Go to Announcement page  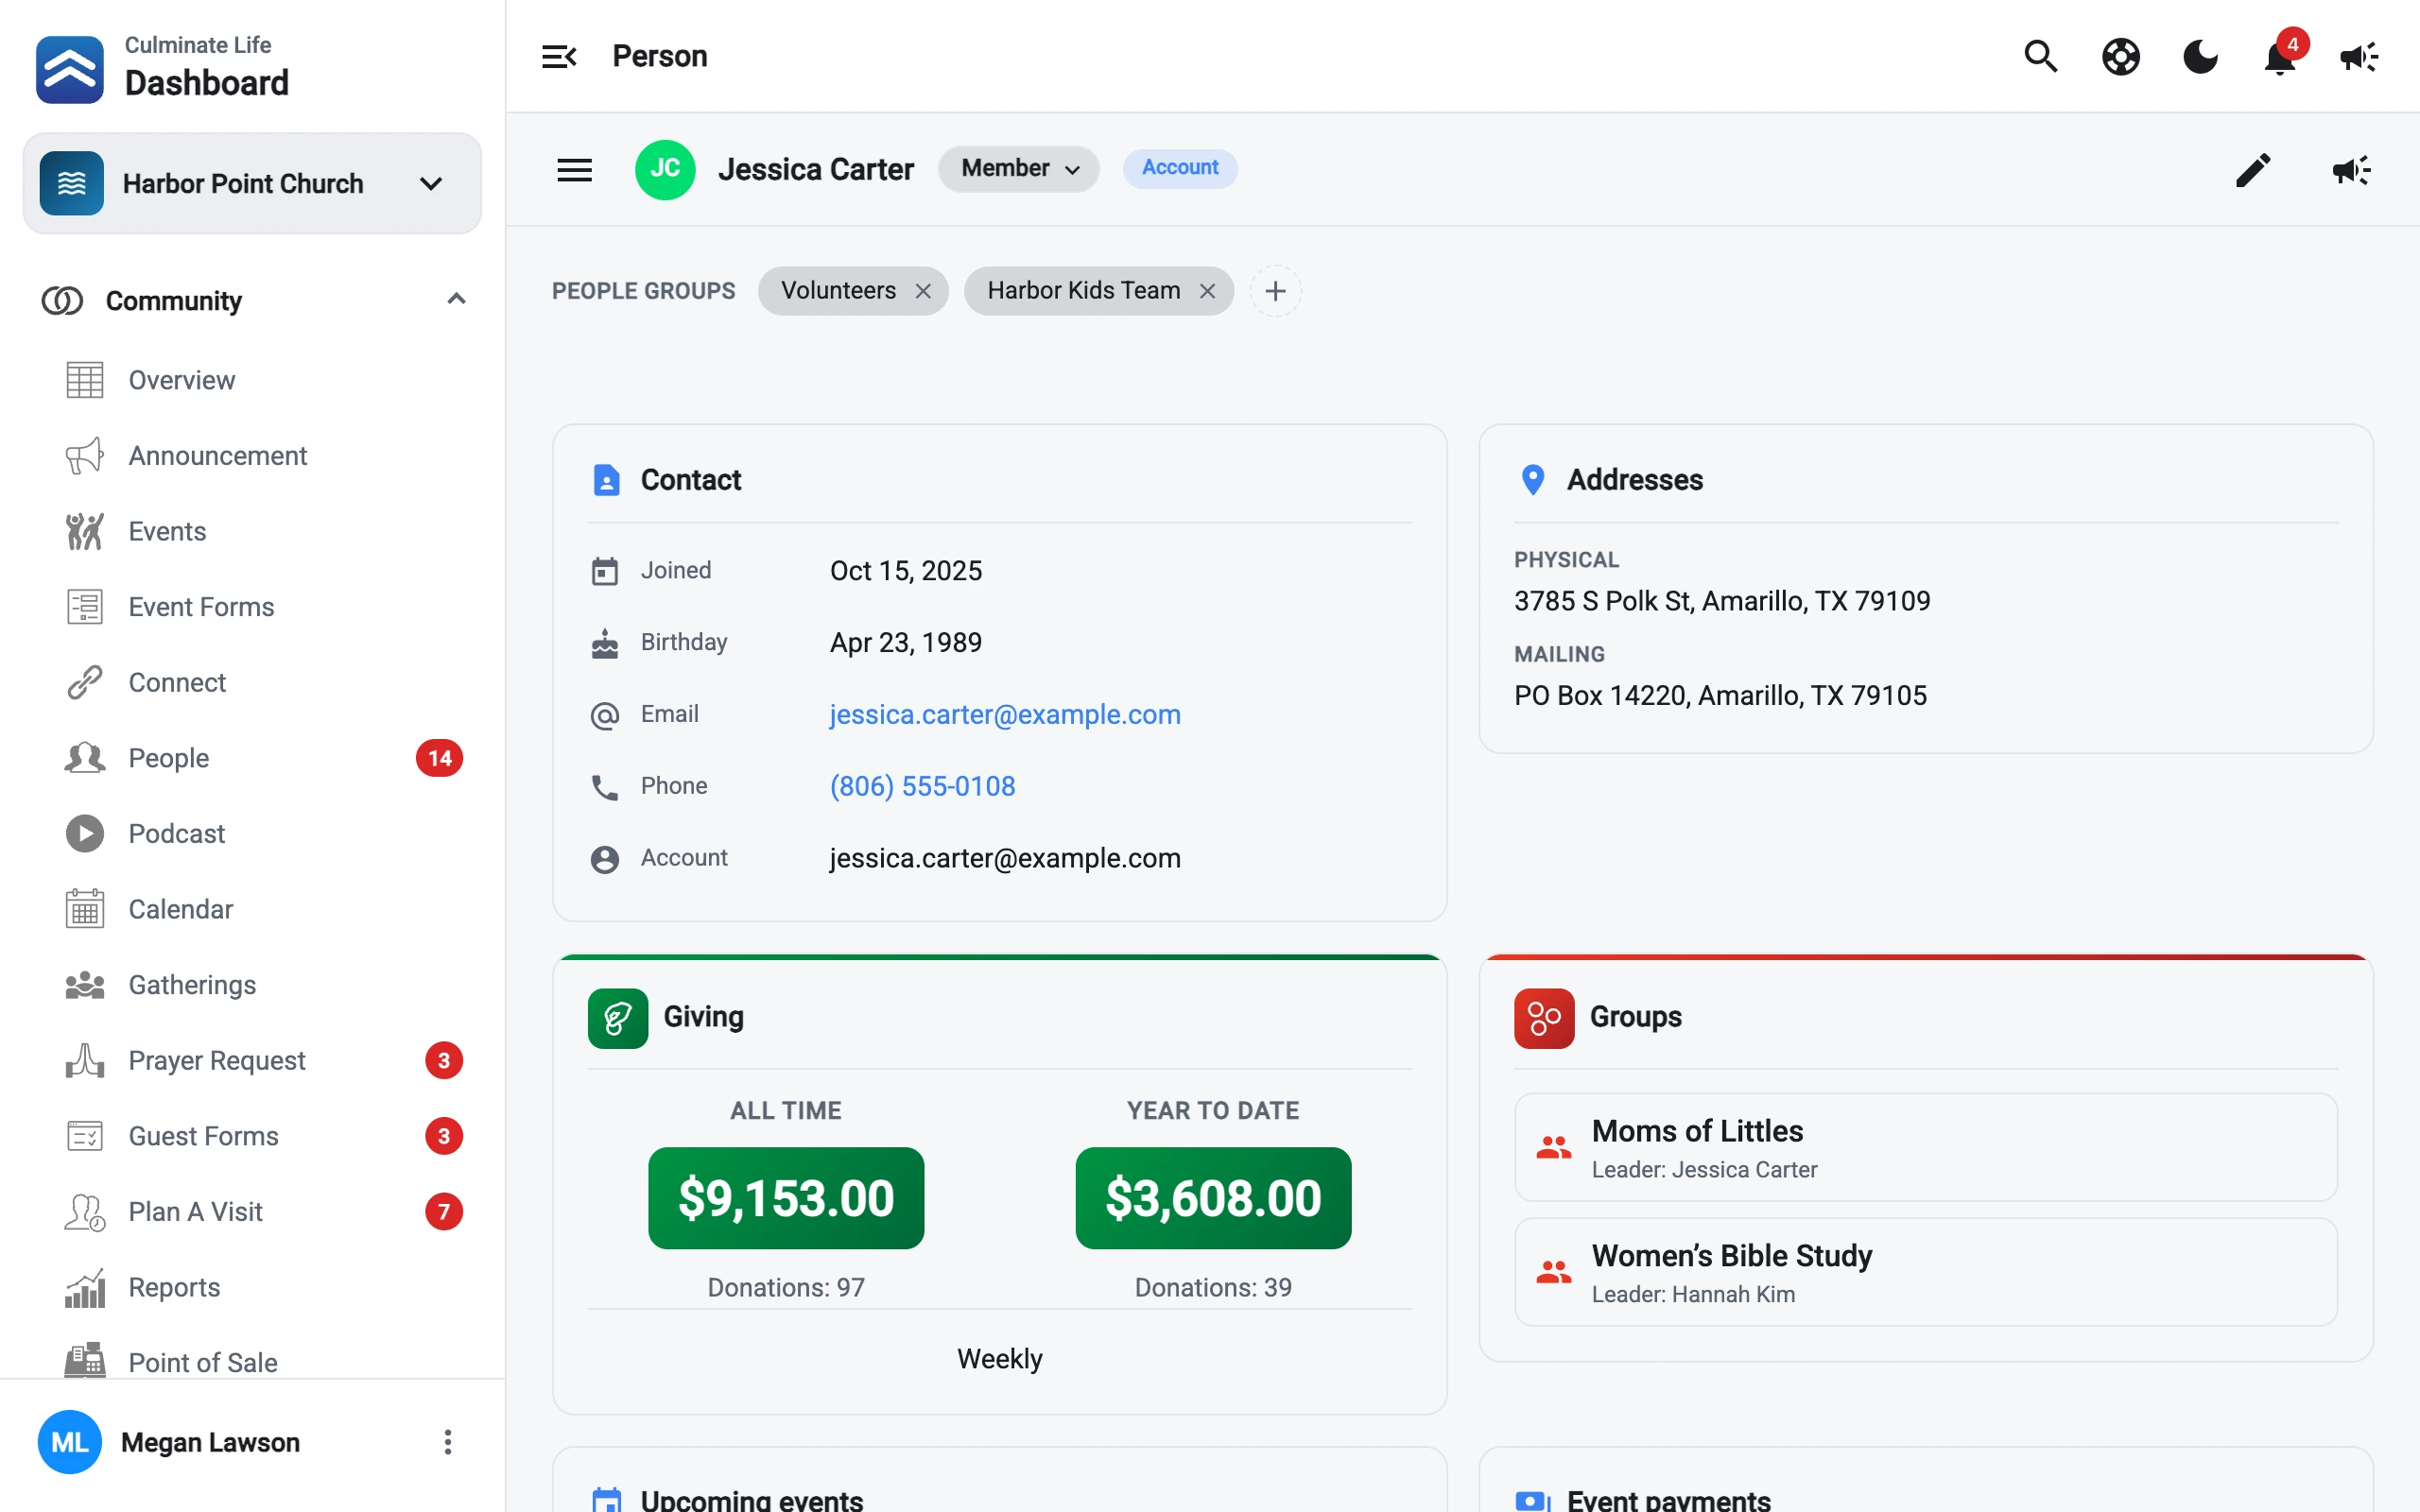tap(252, 455)
